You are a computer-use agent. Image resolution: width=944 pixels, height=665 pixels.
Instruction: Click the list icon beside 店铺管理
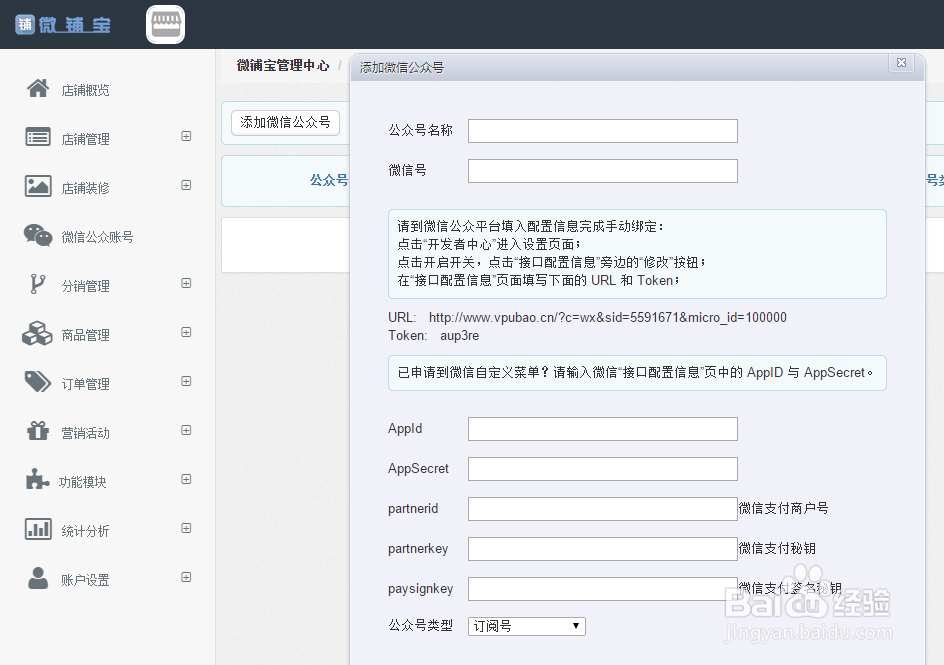38,137
